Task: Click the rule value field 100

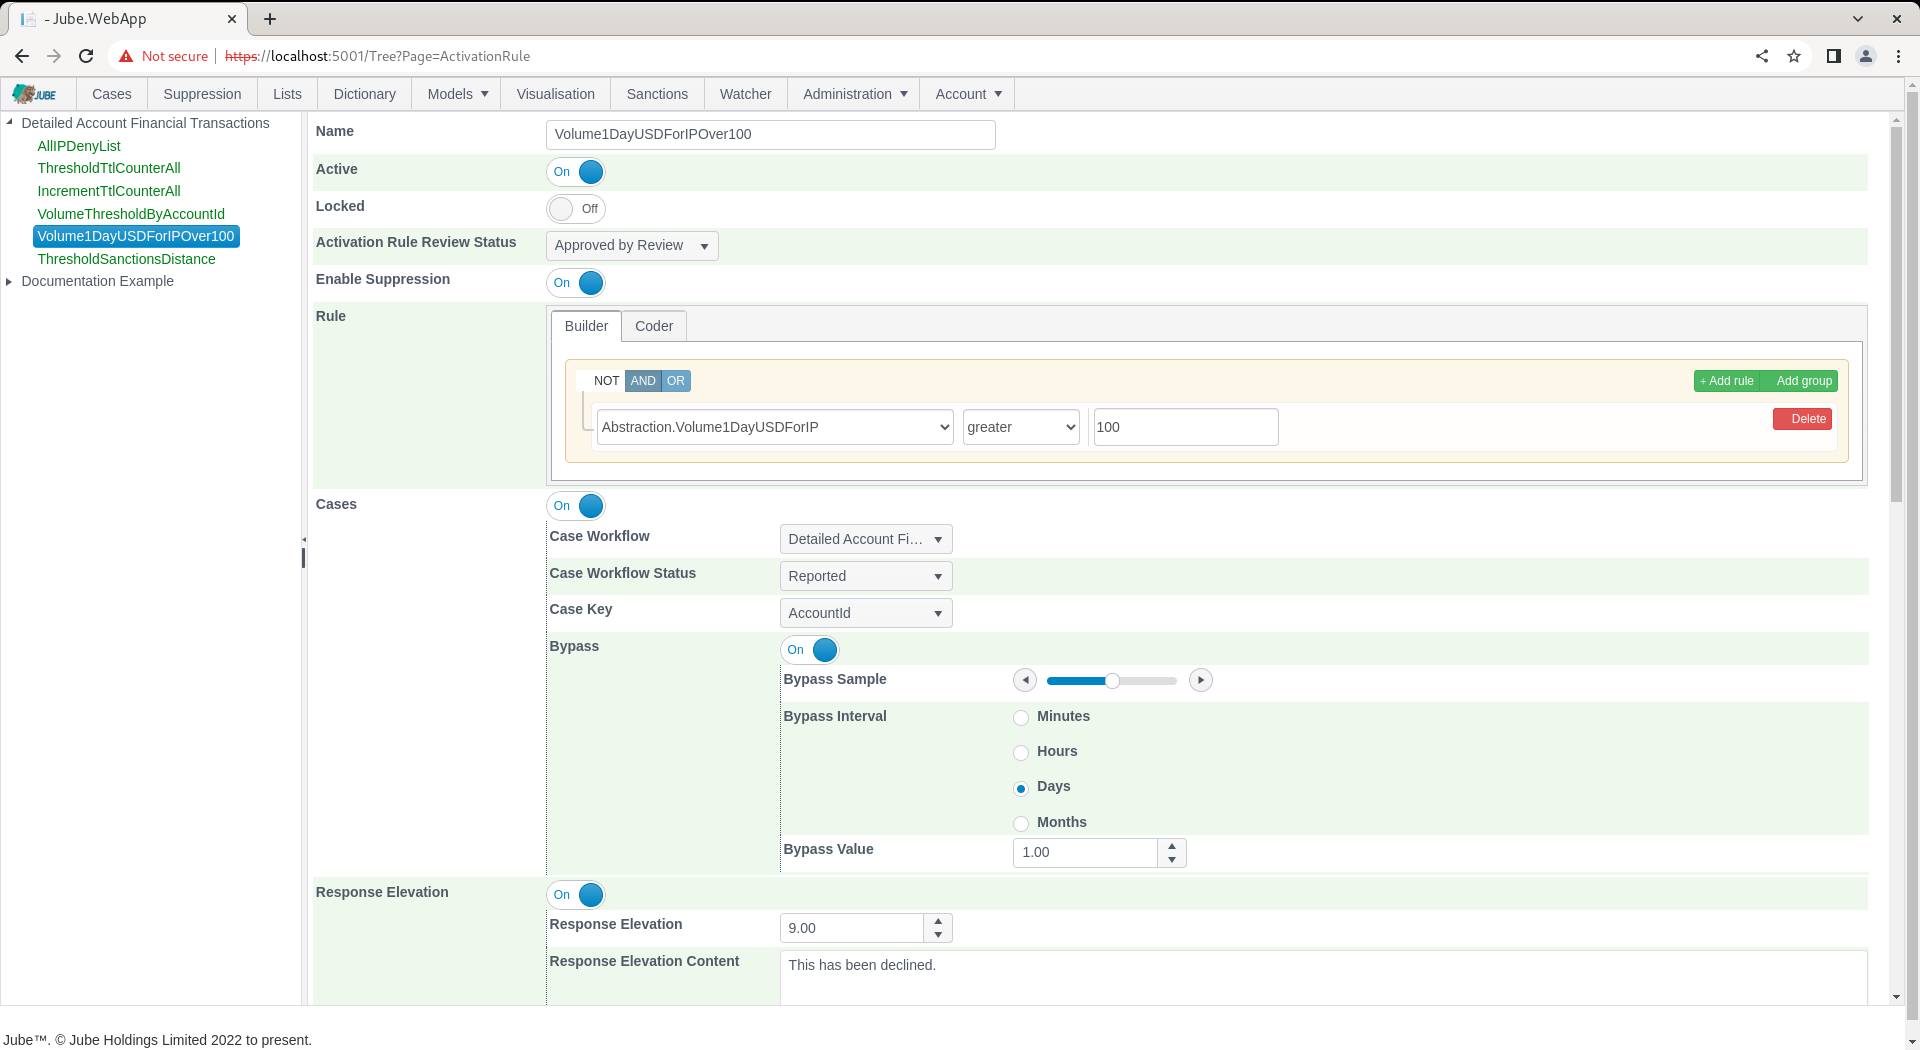Action: [1186, 427]
